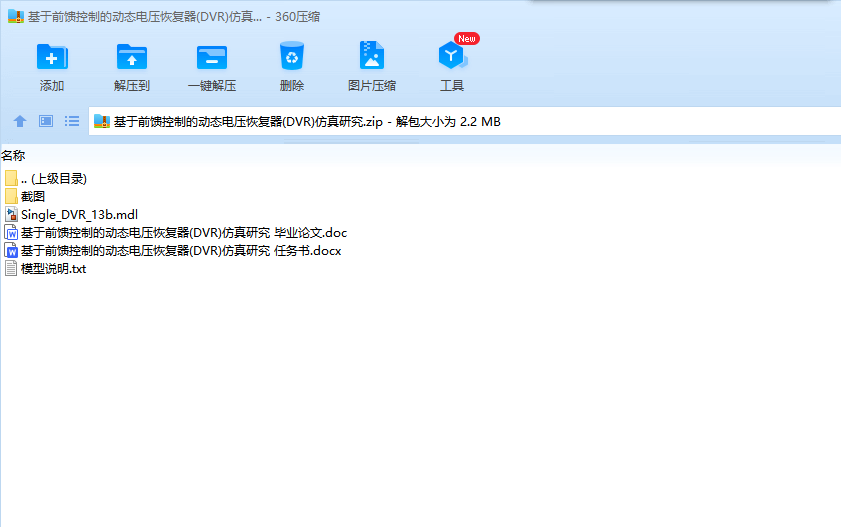Switch to the list view mode button
Screen dimensions: 841x527
(72, 121)
